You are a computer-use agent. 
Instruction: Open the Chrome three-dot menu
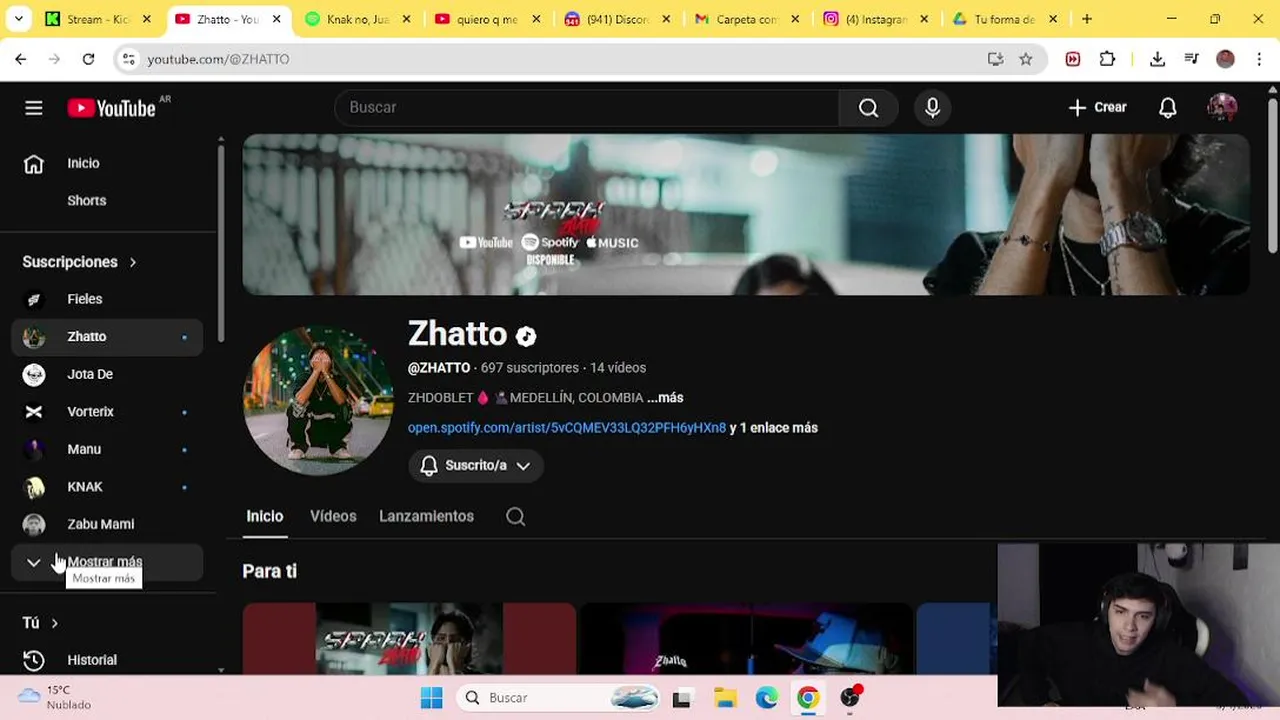click(1259, 59)
